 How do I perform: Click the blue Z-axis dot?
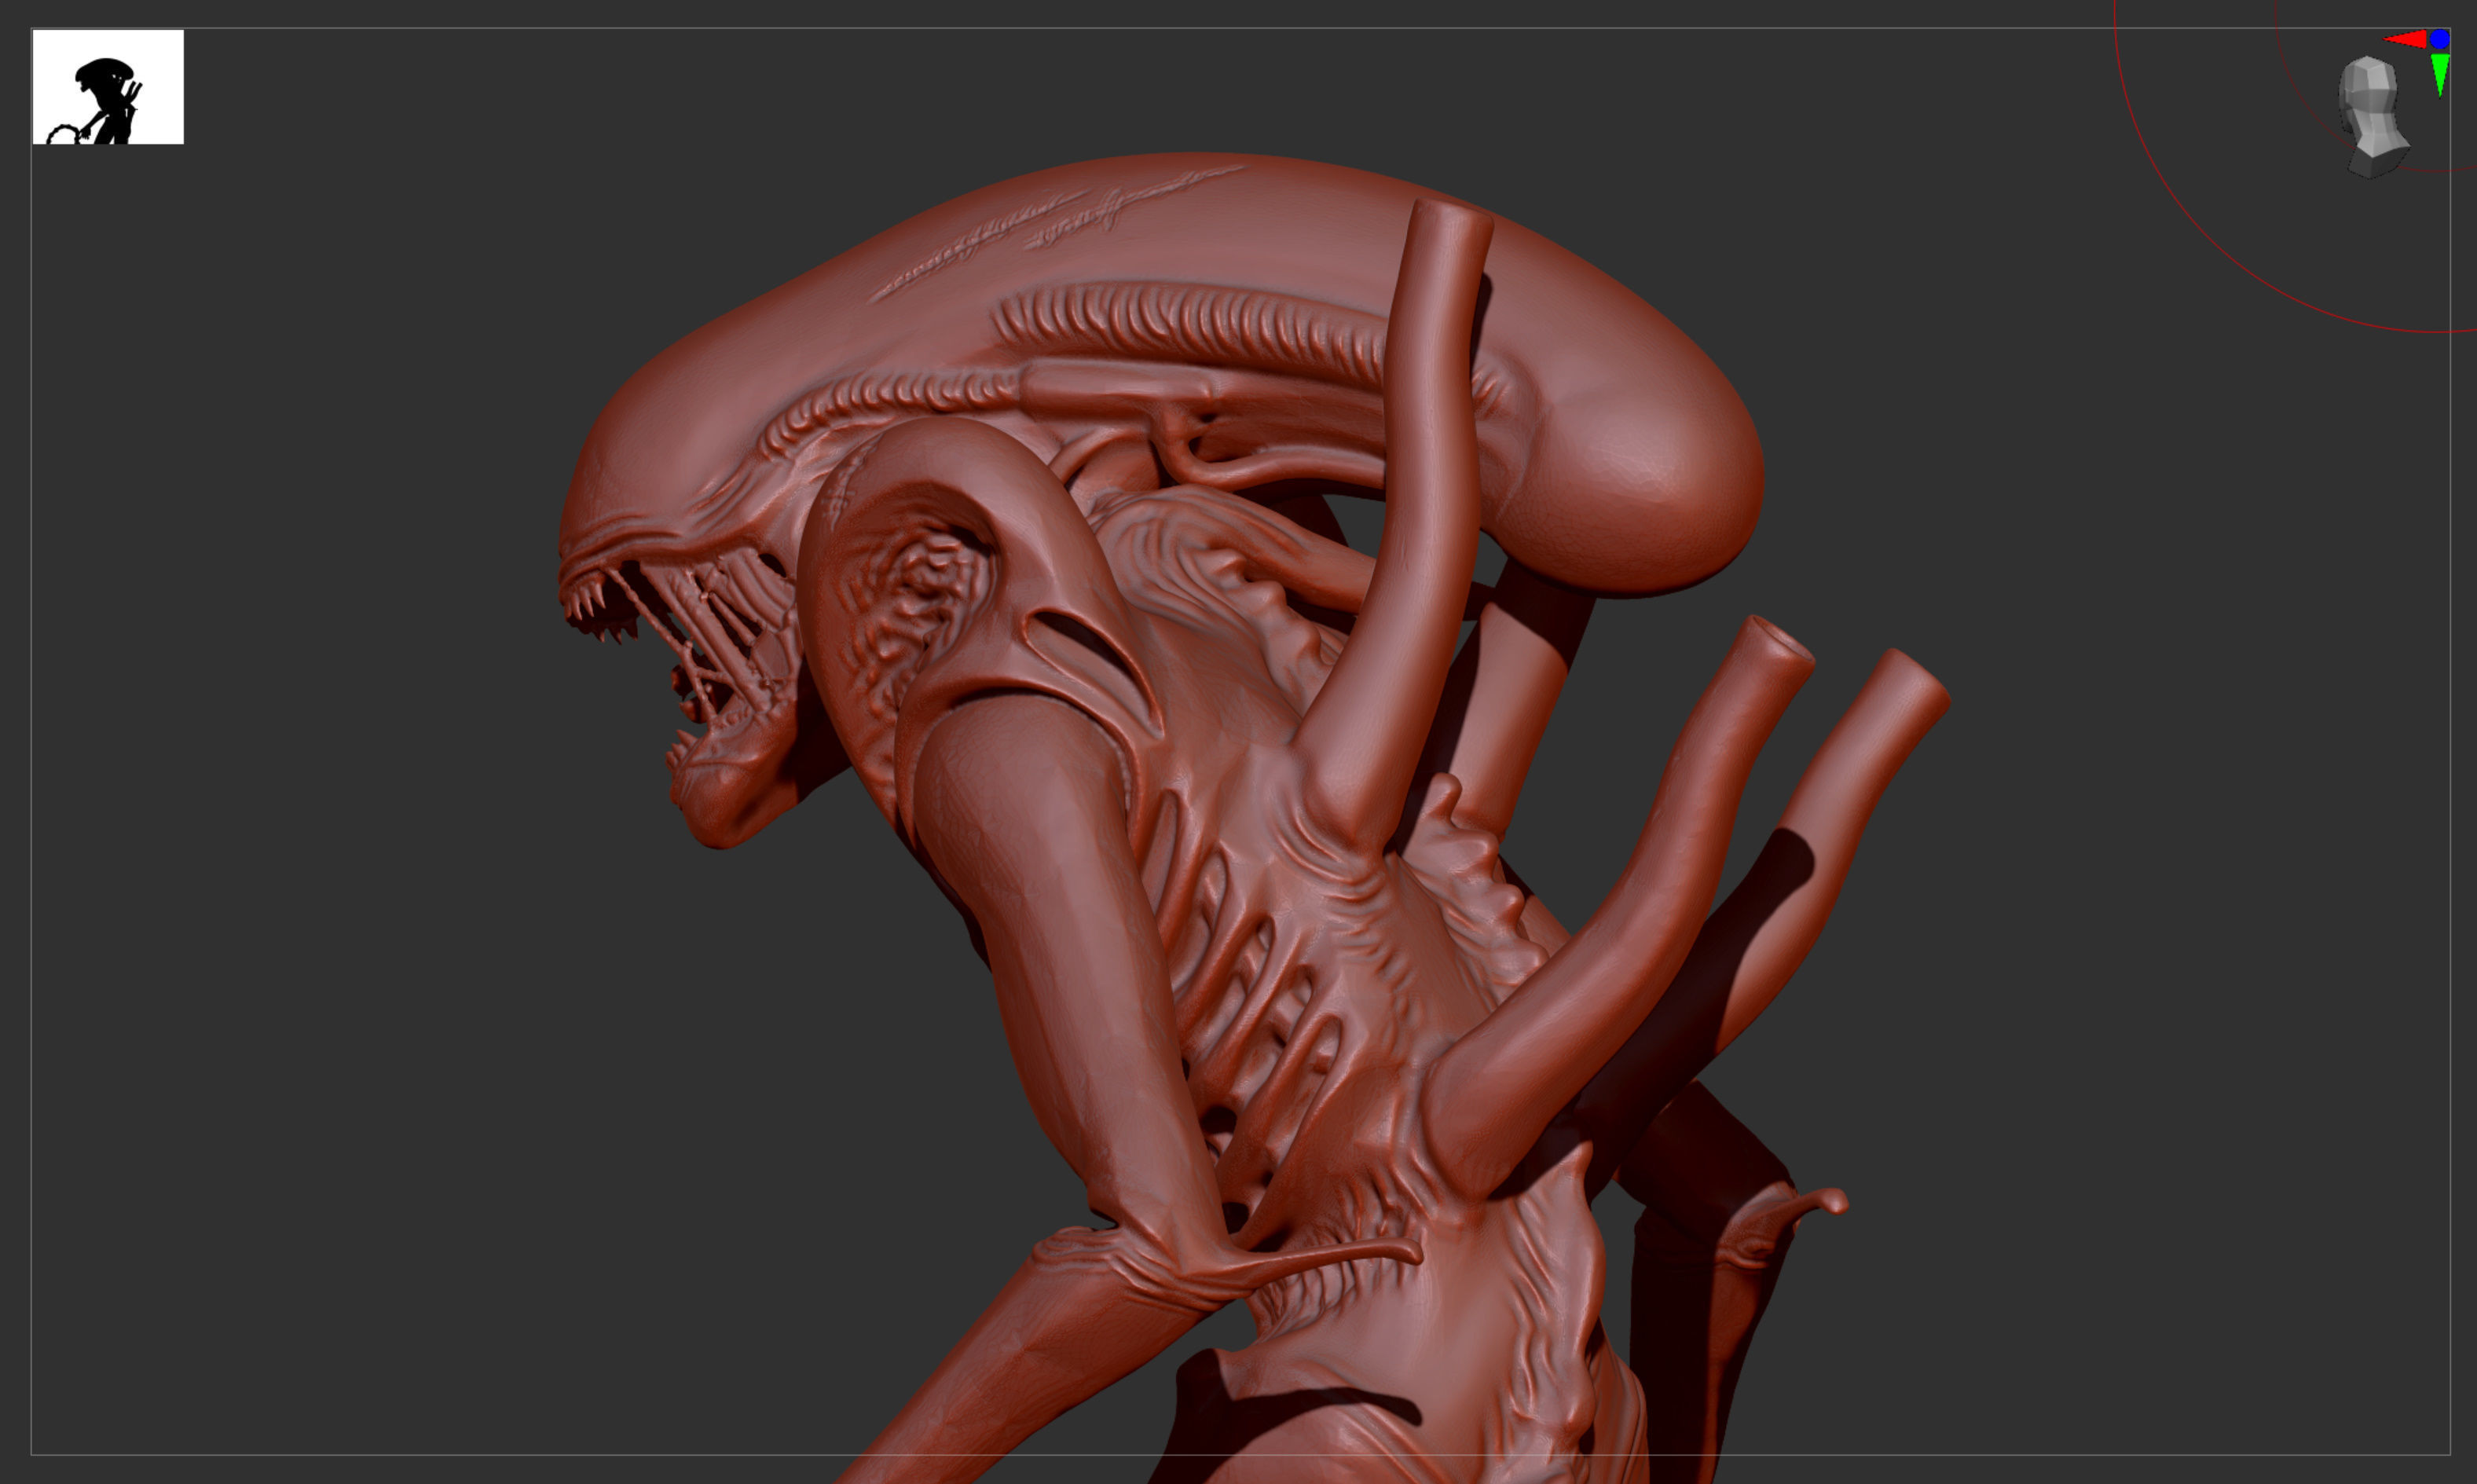2440,39
